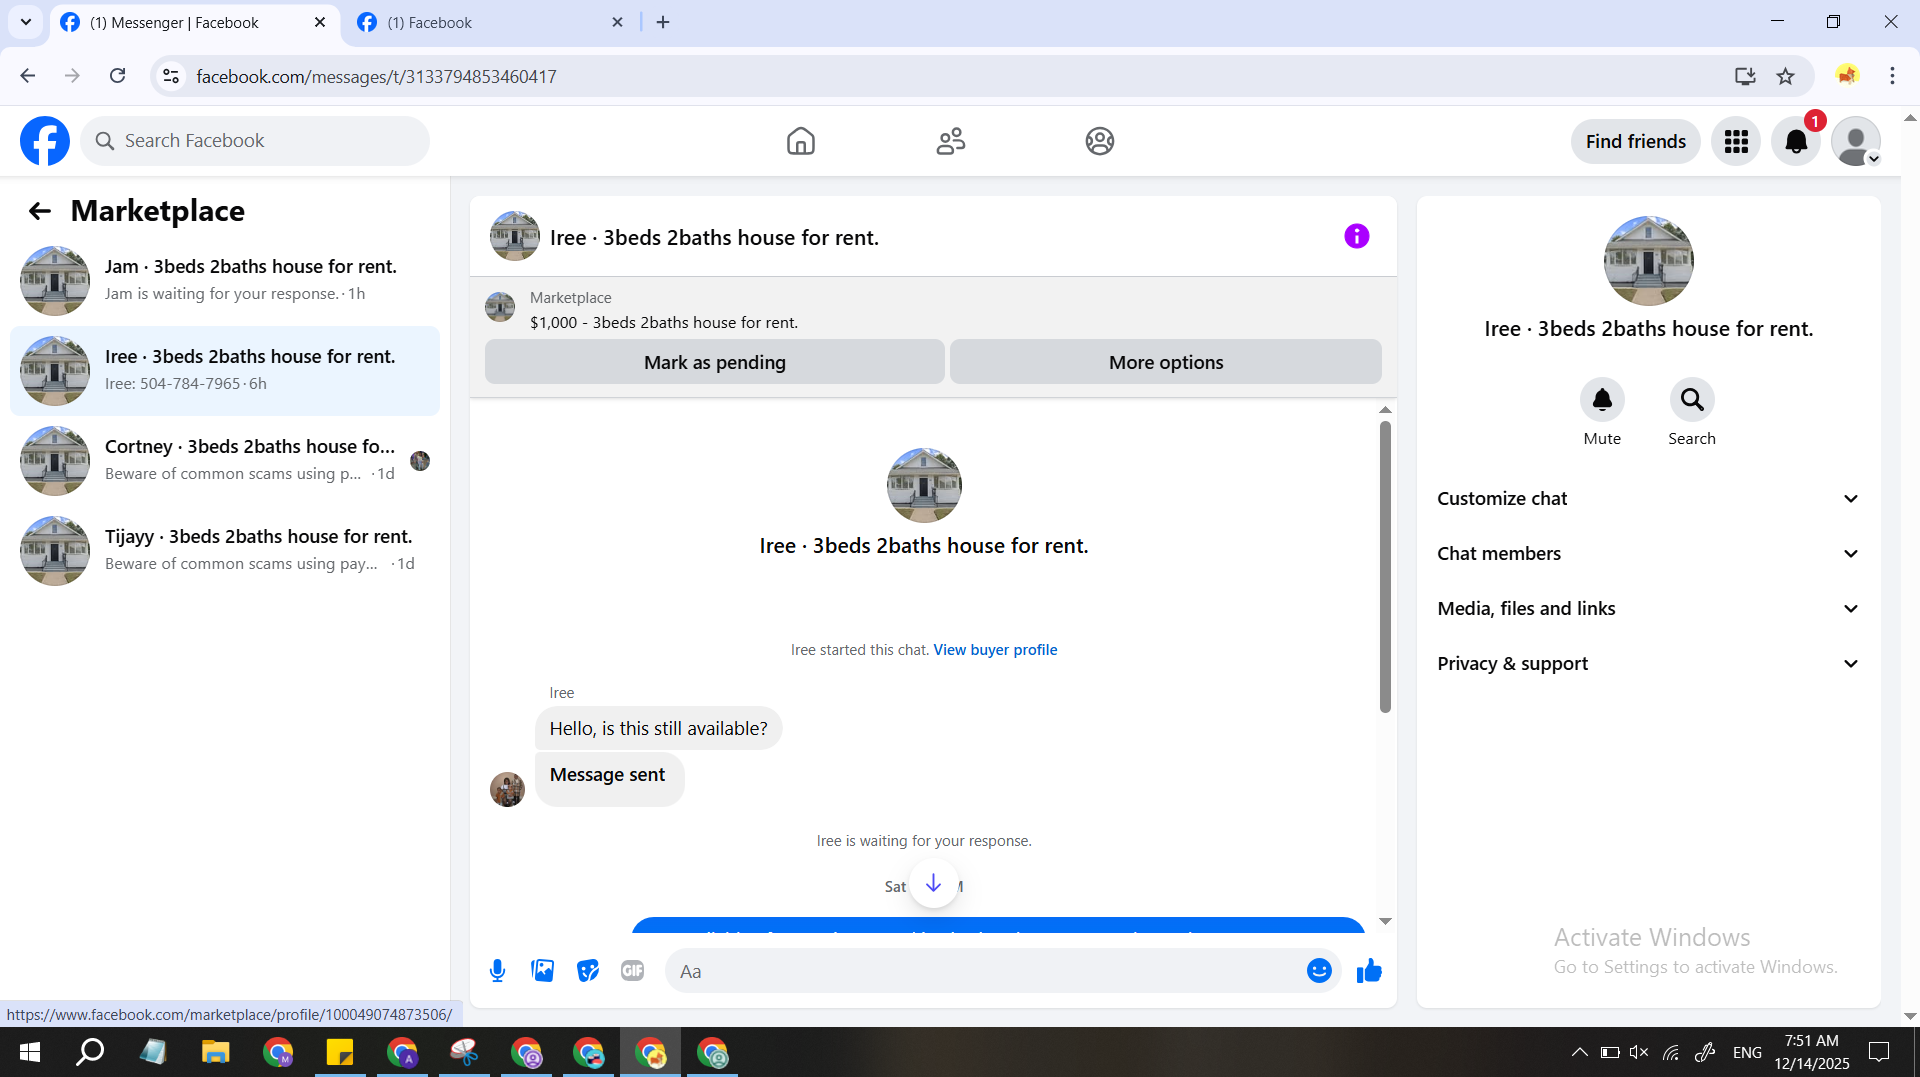
Task: Open conversation information icon
Action: click(x=1357, y=236)
